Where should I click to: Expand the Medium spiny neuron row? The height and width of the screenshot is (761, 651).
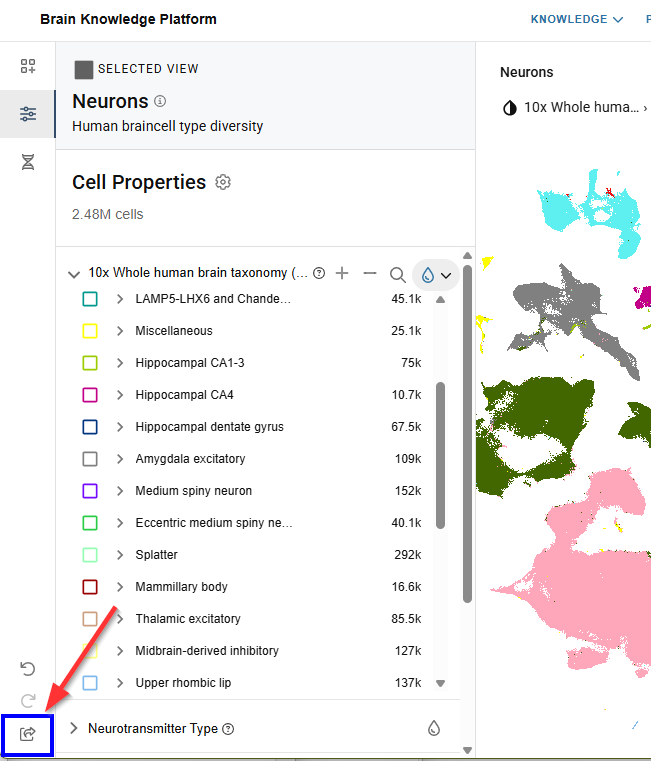[x=120, y=491]
